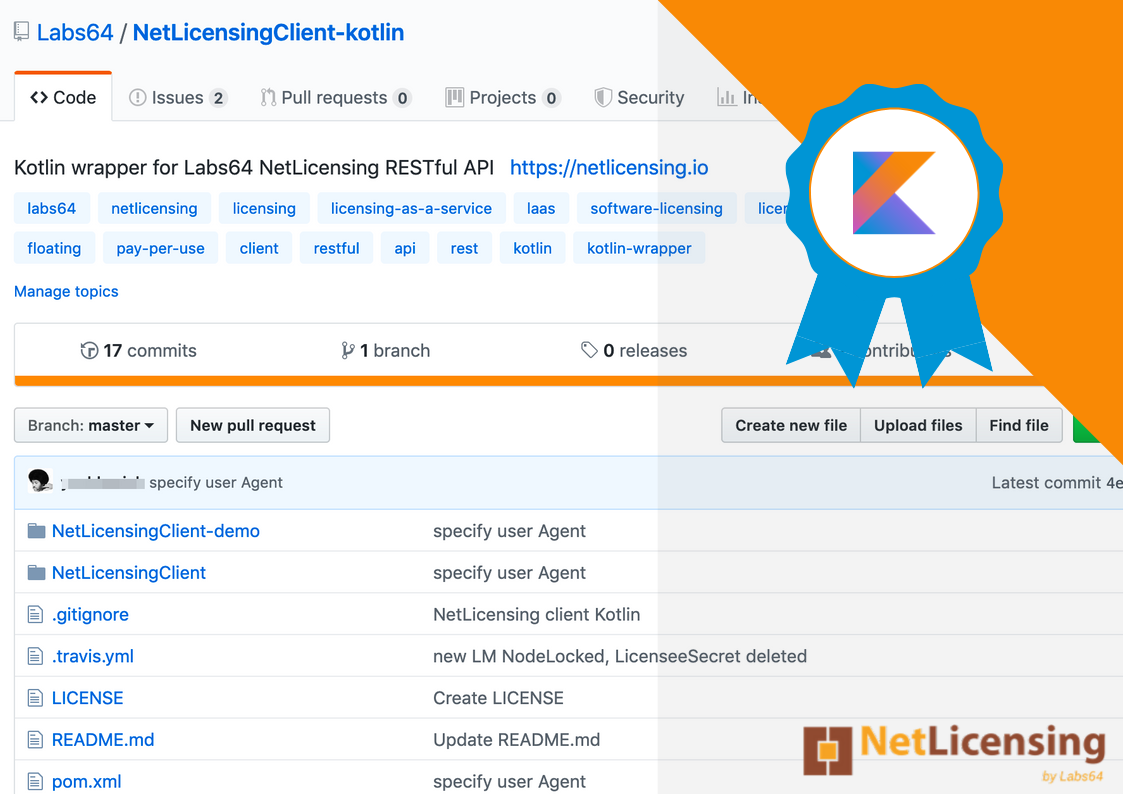Open the NetLicensingClient-demo folder
This screenshot has height=794, width=1123.
pyautogui.click(x=155, y=531)
